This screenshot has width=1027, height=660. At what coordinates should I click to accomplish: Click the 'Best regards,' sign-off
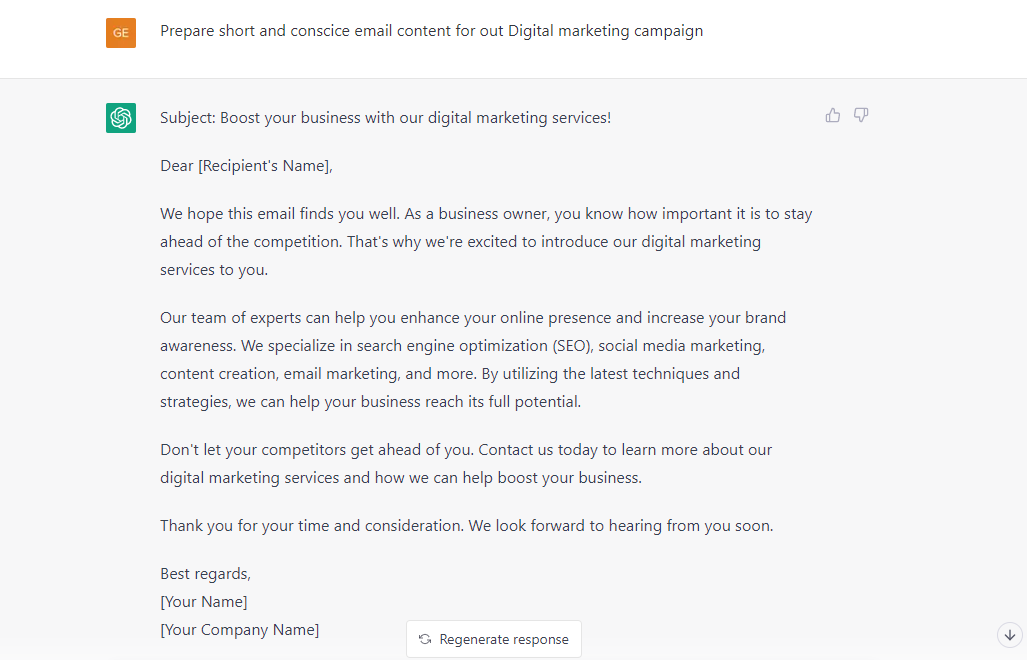(206, 574)
